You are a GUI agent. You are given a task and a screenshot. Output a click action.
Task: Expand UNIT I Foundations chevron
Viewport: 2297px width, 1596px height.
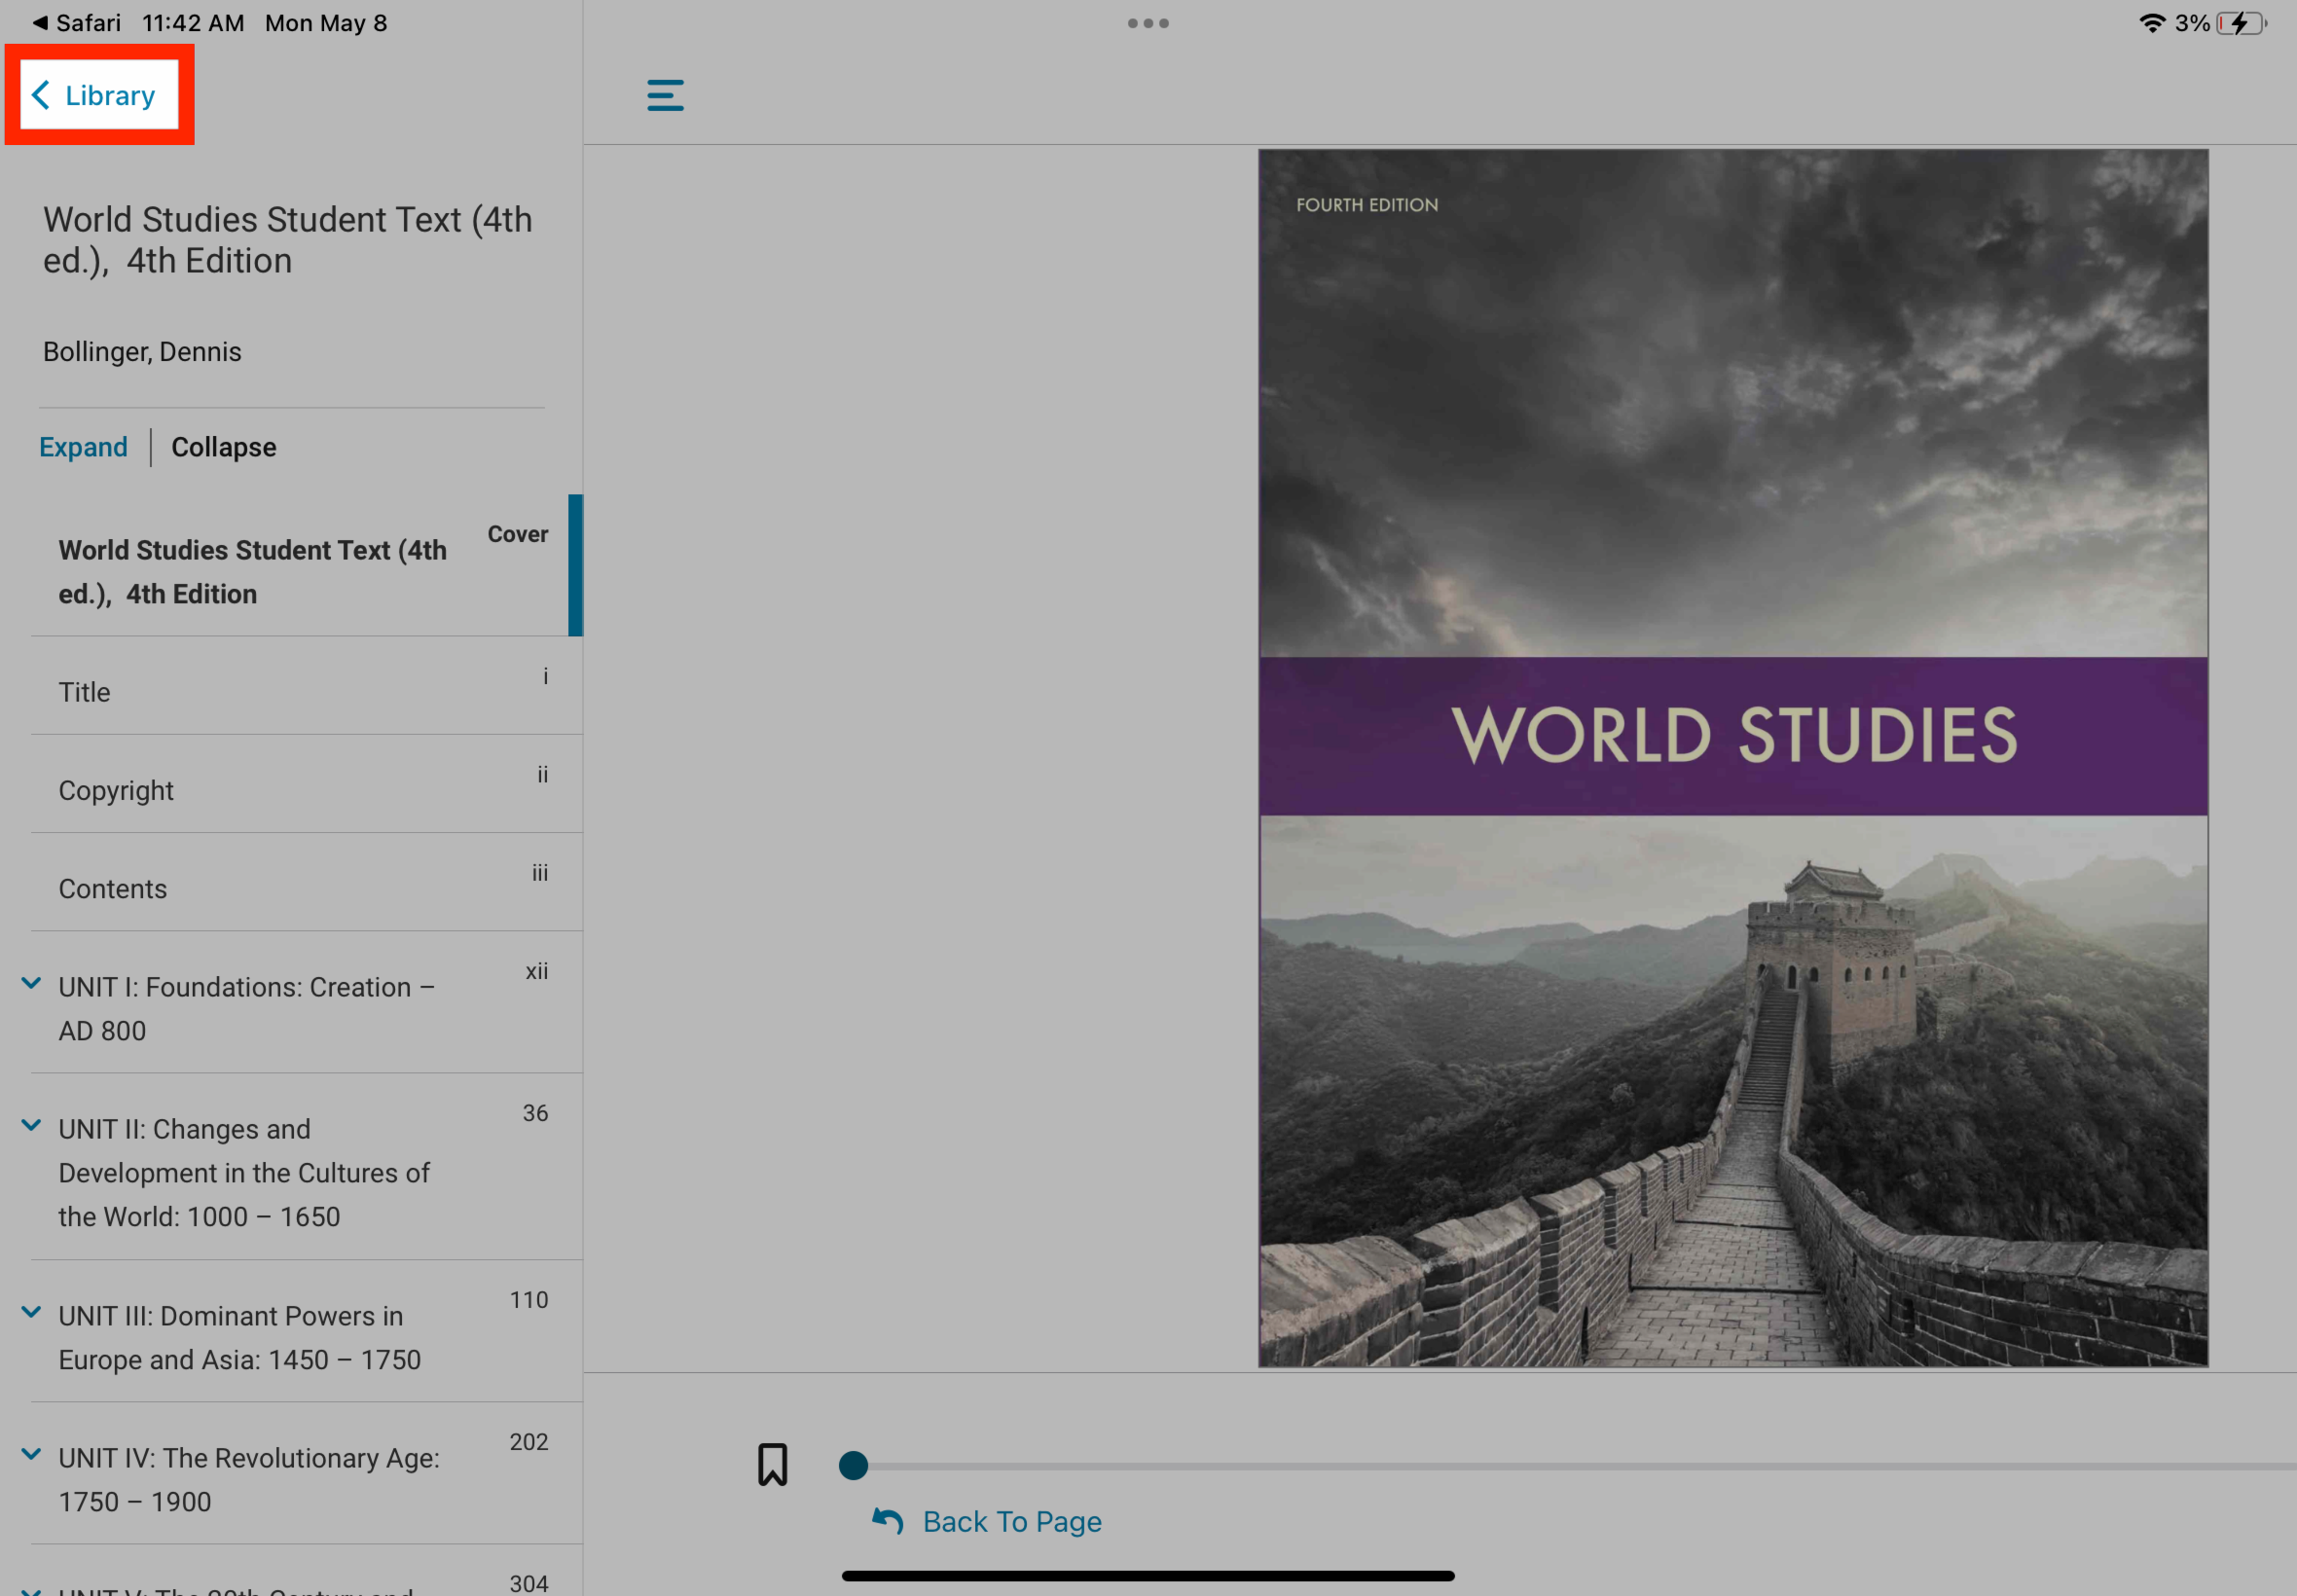click(31, 984)
